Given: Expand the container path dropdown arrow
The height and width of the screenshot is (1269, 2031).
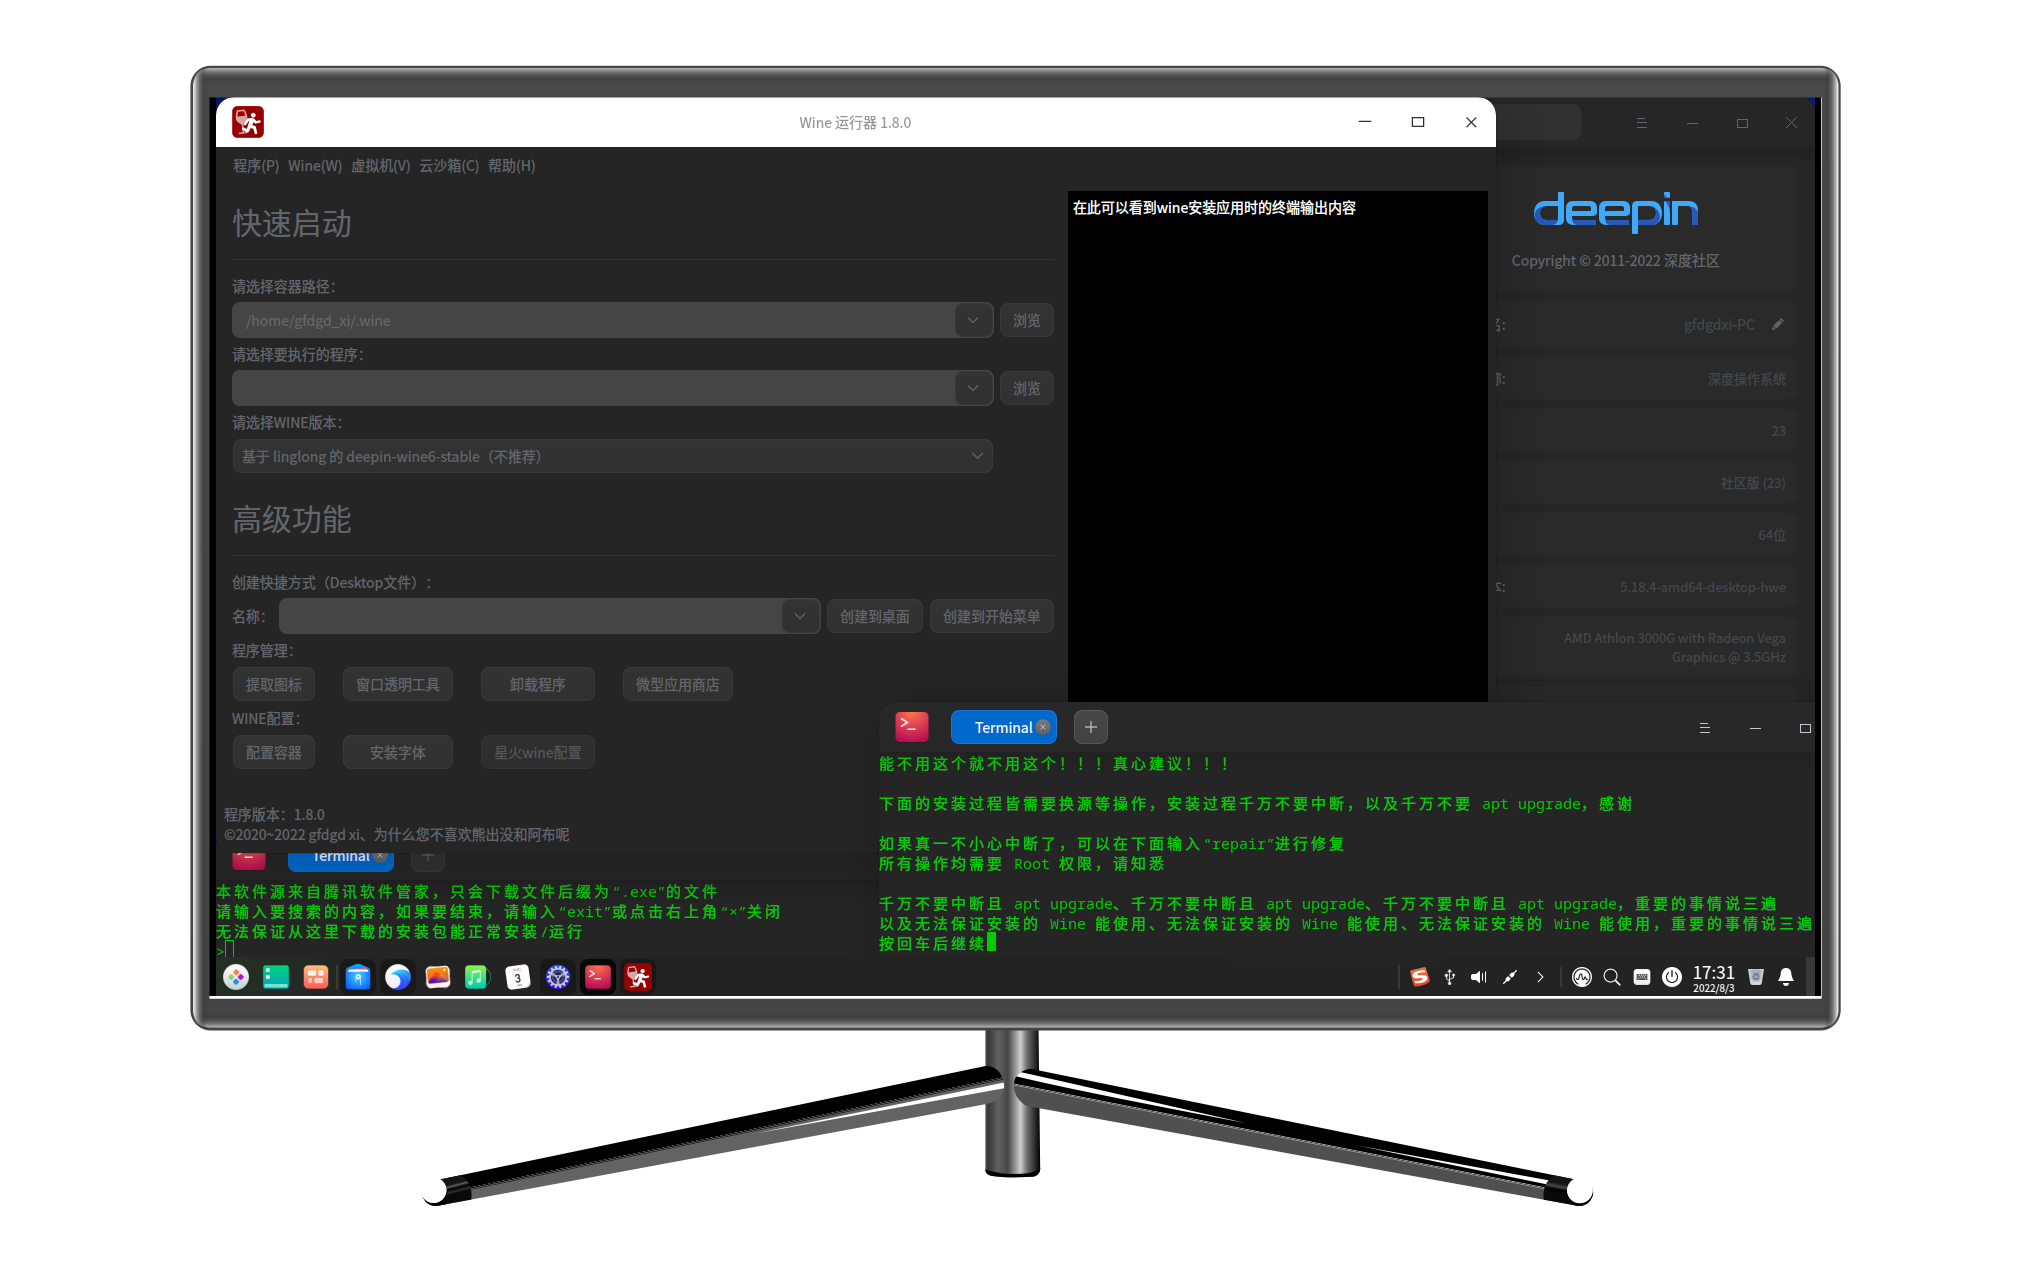Looking at the screenshot, I should tap(973, 320).
